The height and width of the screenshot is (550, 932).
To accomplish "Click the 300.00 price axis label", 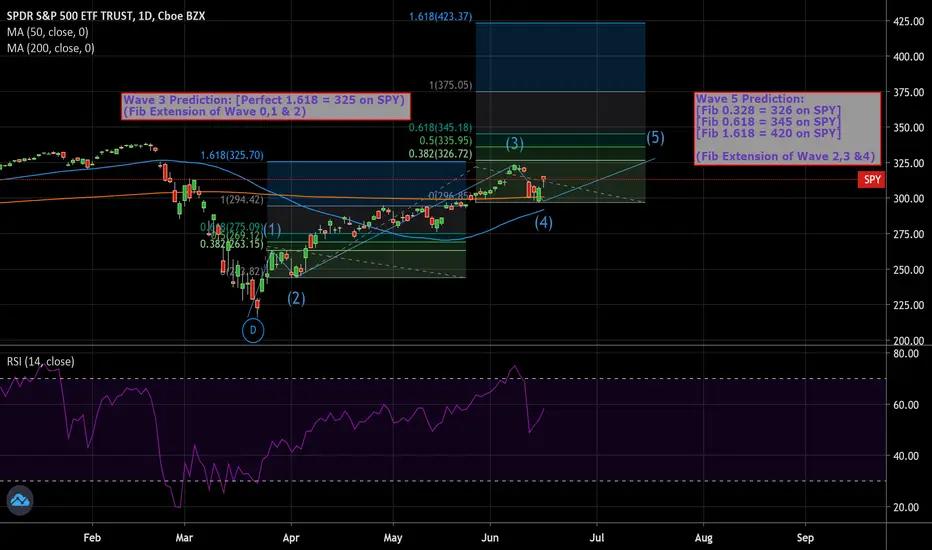I will (909, 199).
